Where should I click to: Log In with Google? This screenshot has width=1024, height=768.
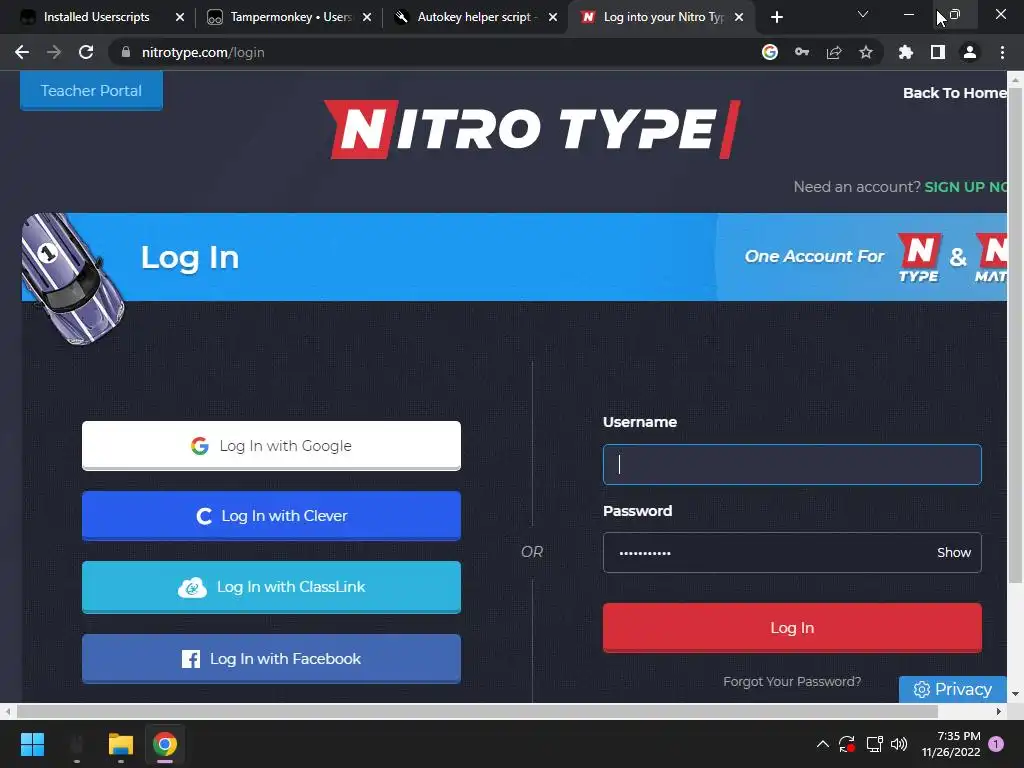271,445
